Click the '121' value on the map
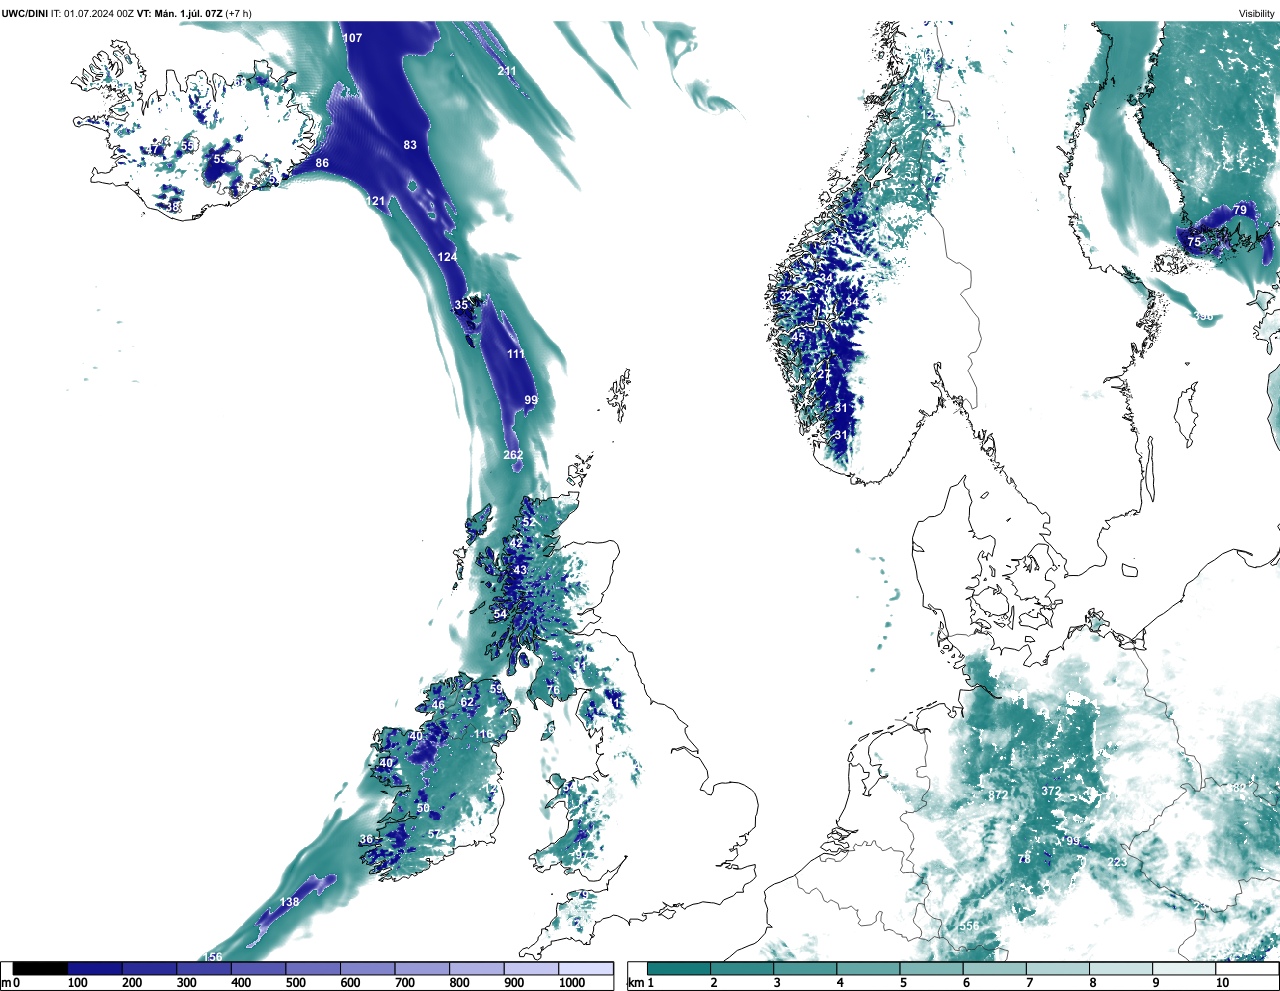Screen dimensions: 1280x991 tap(375, 201)
